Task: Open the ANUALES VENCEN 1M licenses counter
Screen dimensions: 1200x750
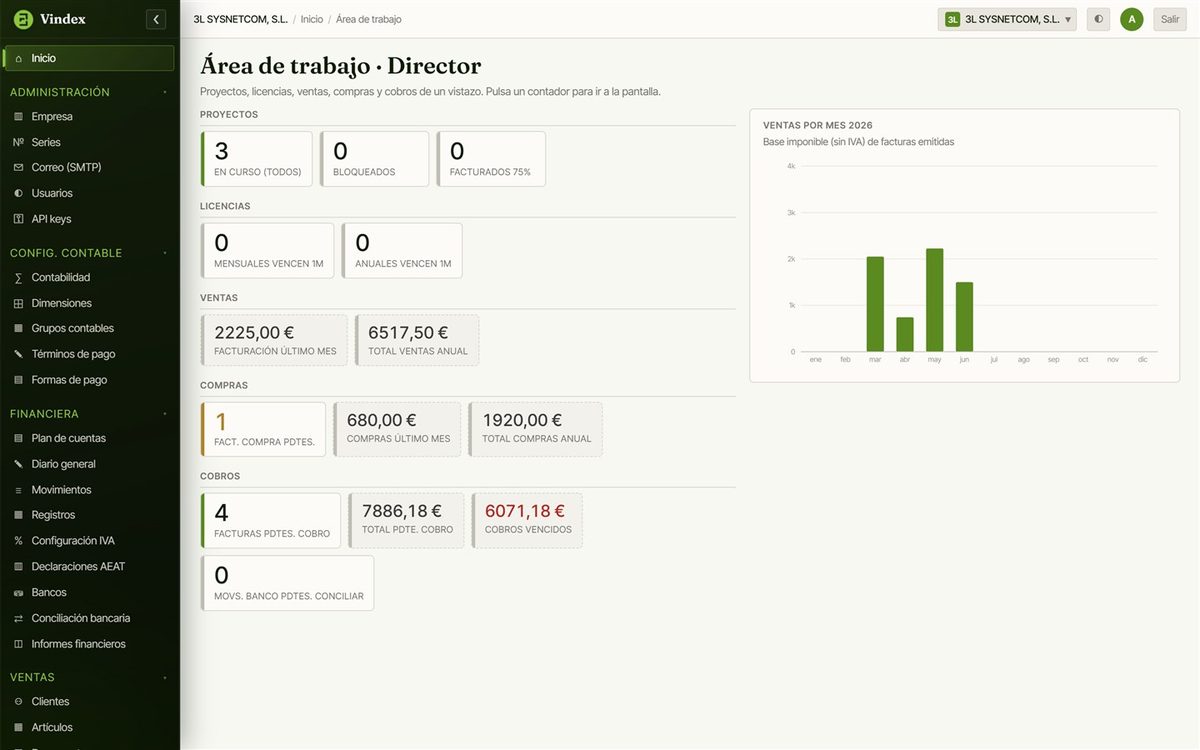Action: [x=402, y=250]
